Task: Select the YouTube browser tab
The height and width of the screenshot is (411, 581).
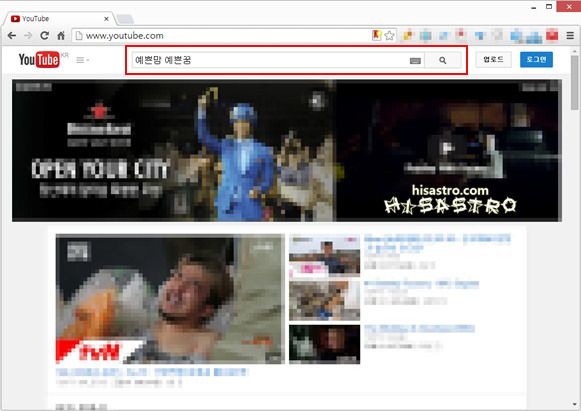Action: tap(59, 19)
